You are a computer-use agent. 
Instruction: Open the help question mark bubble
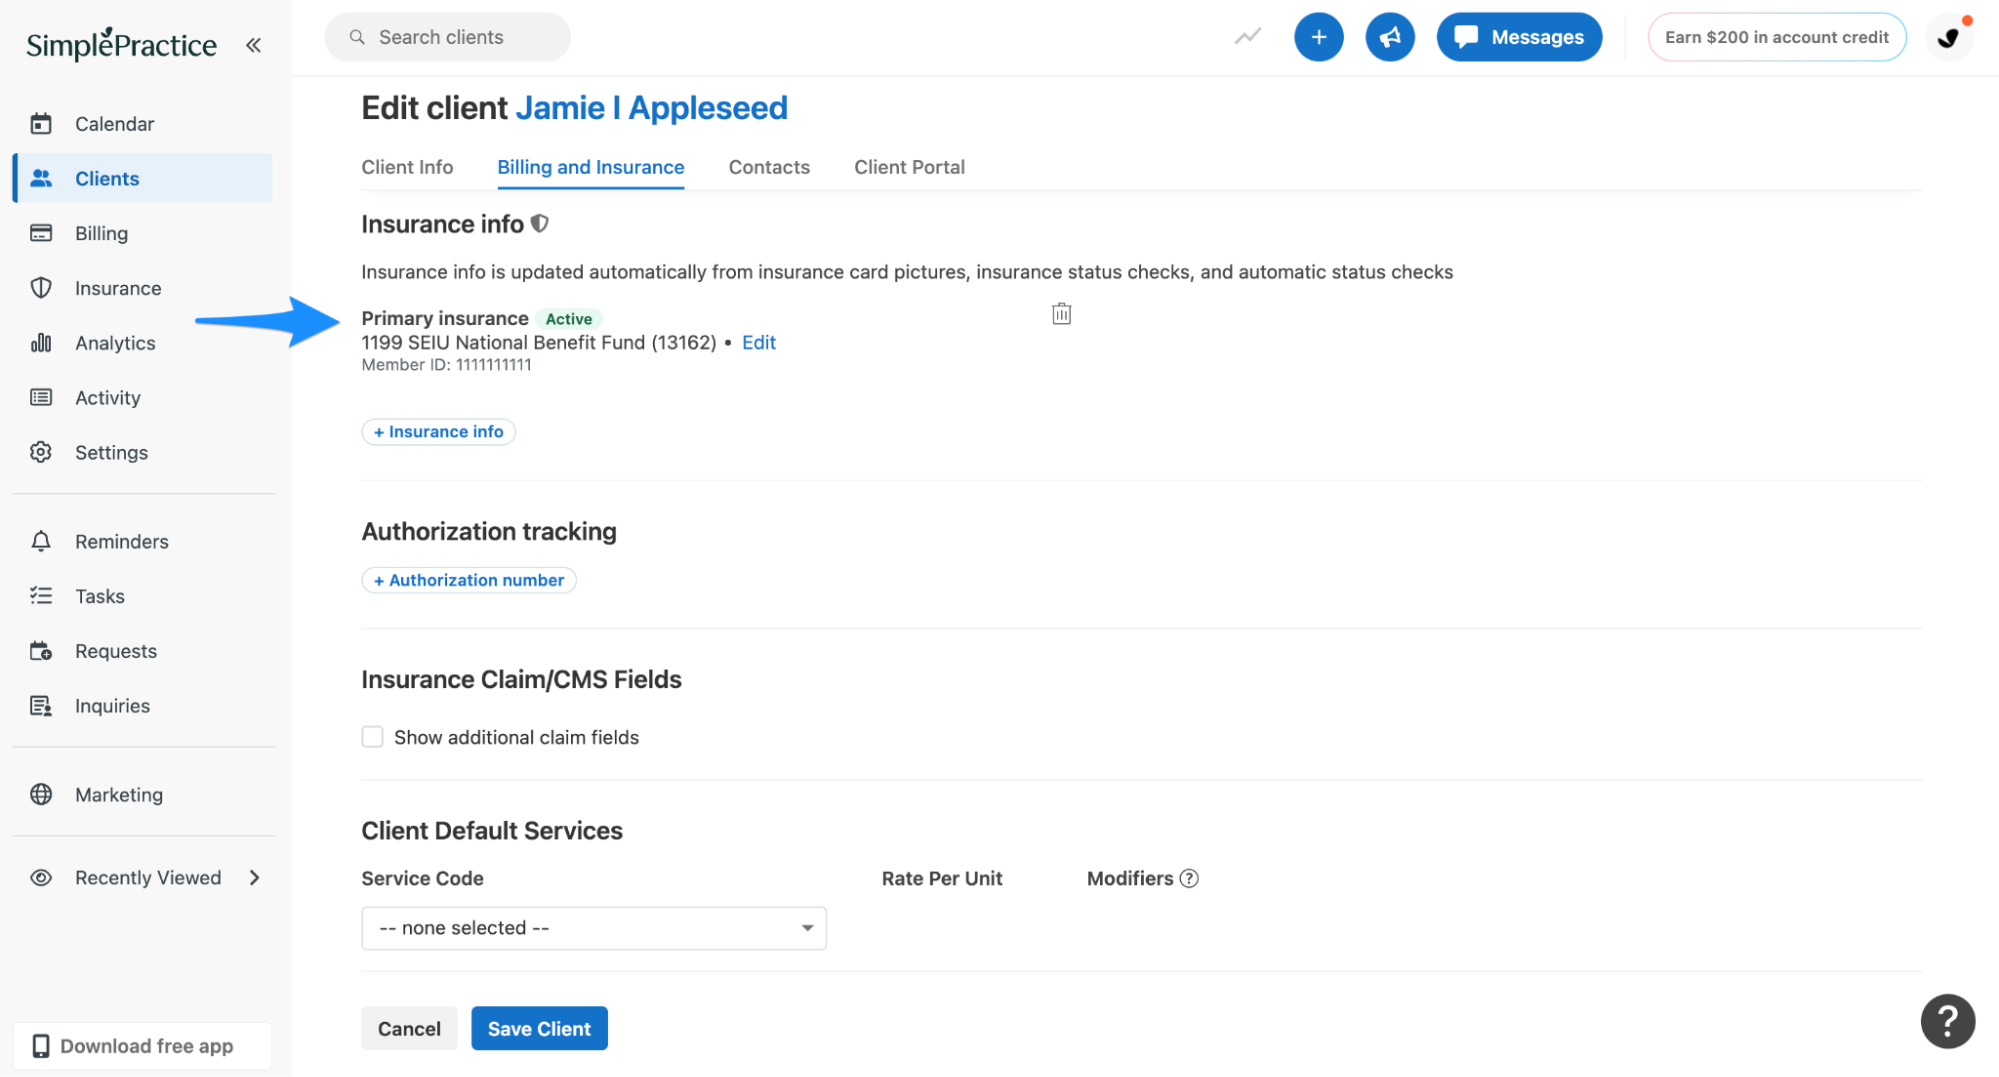tap(1947, 1021)
